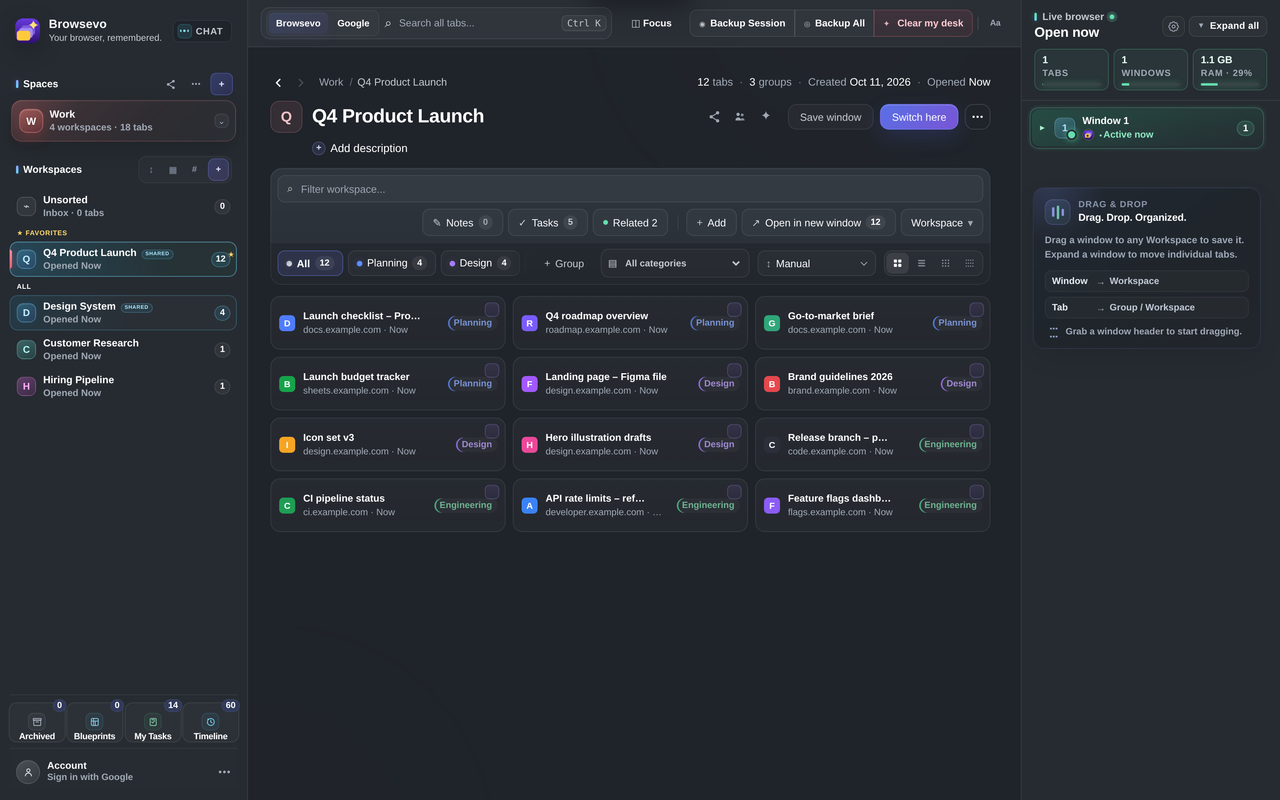Select the Brand guidelines 2026 checkbox
The image size is (1280, 800).
[x=977, y=371]
